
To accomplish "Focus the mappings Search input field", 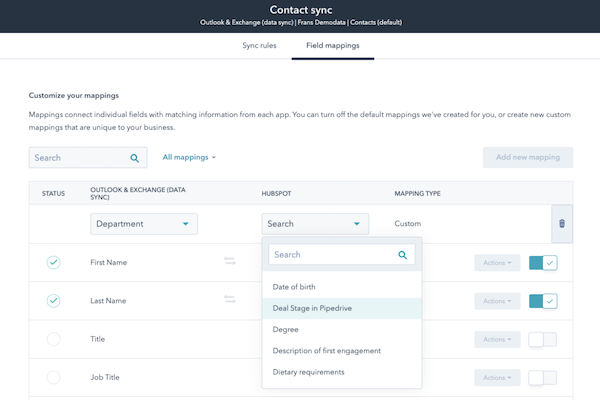I will pos(88,158).
